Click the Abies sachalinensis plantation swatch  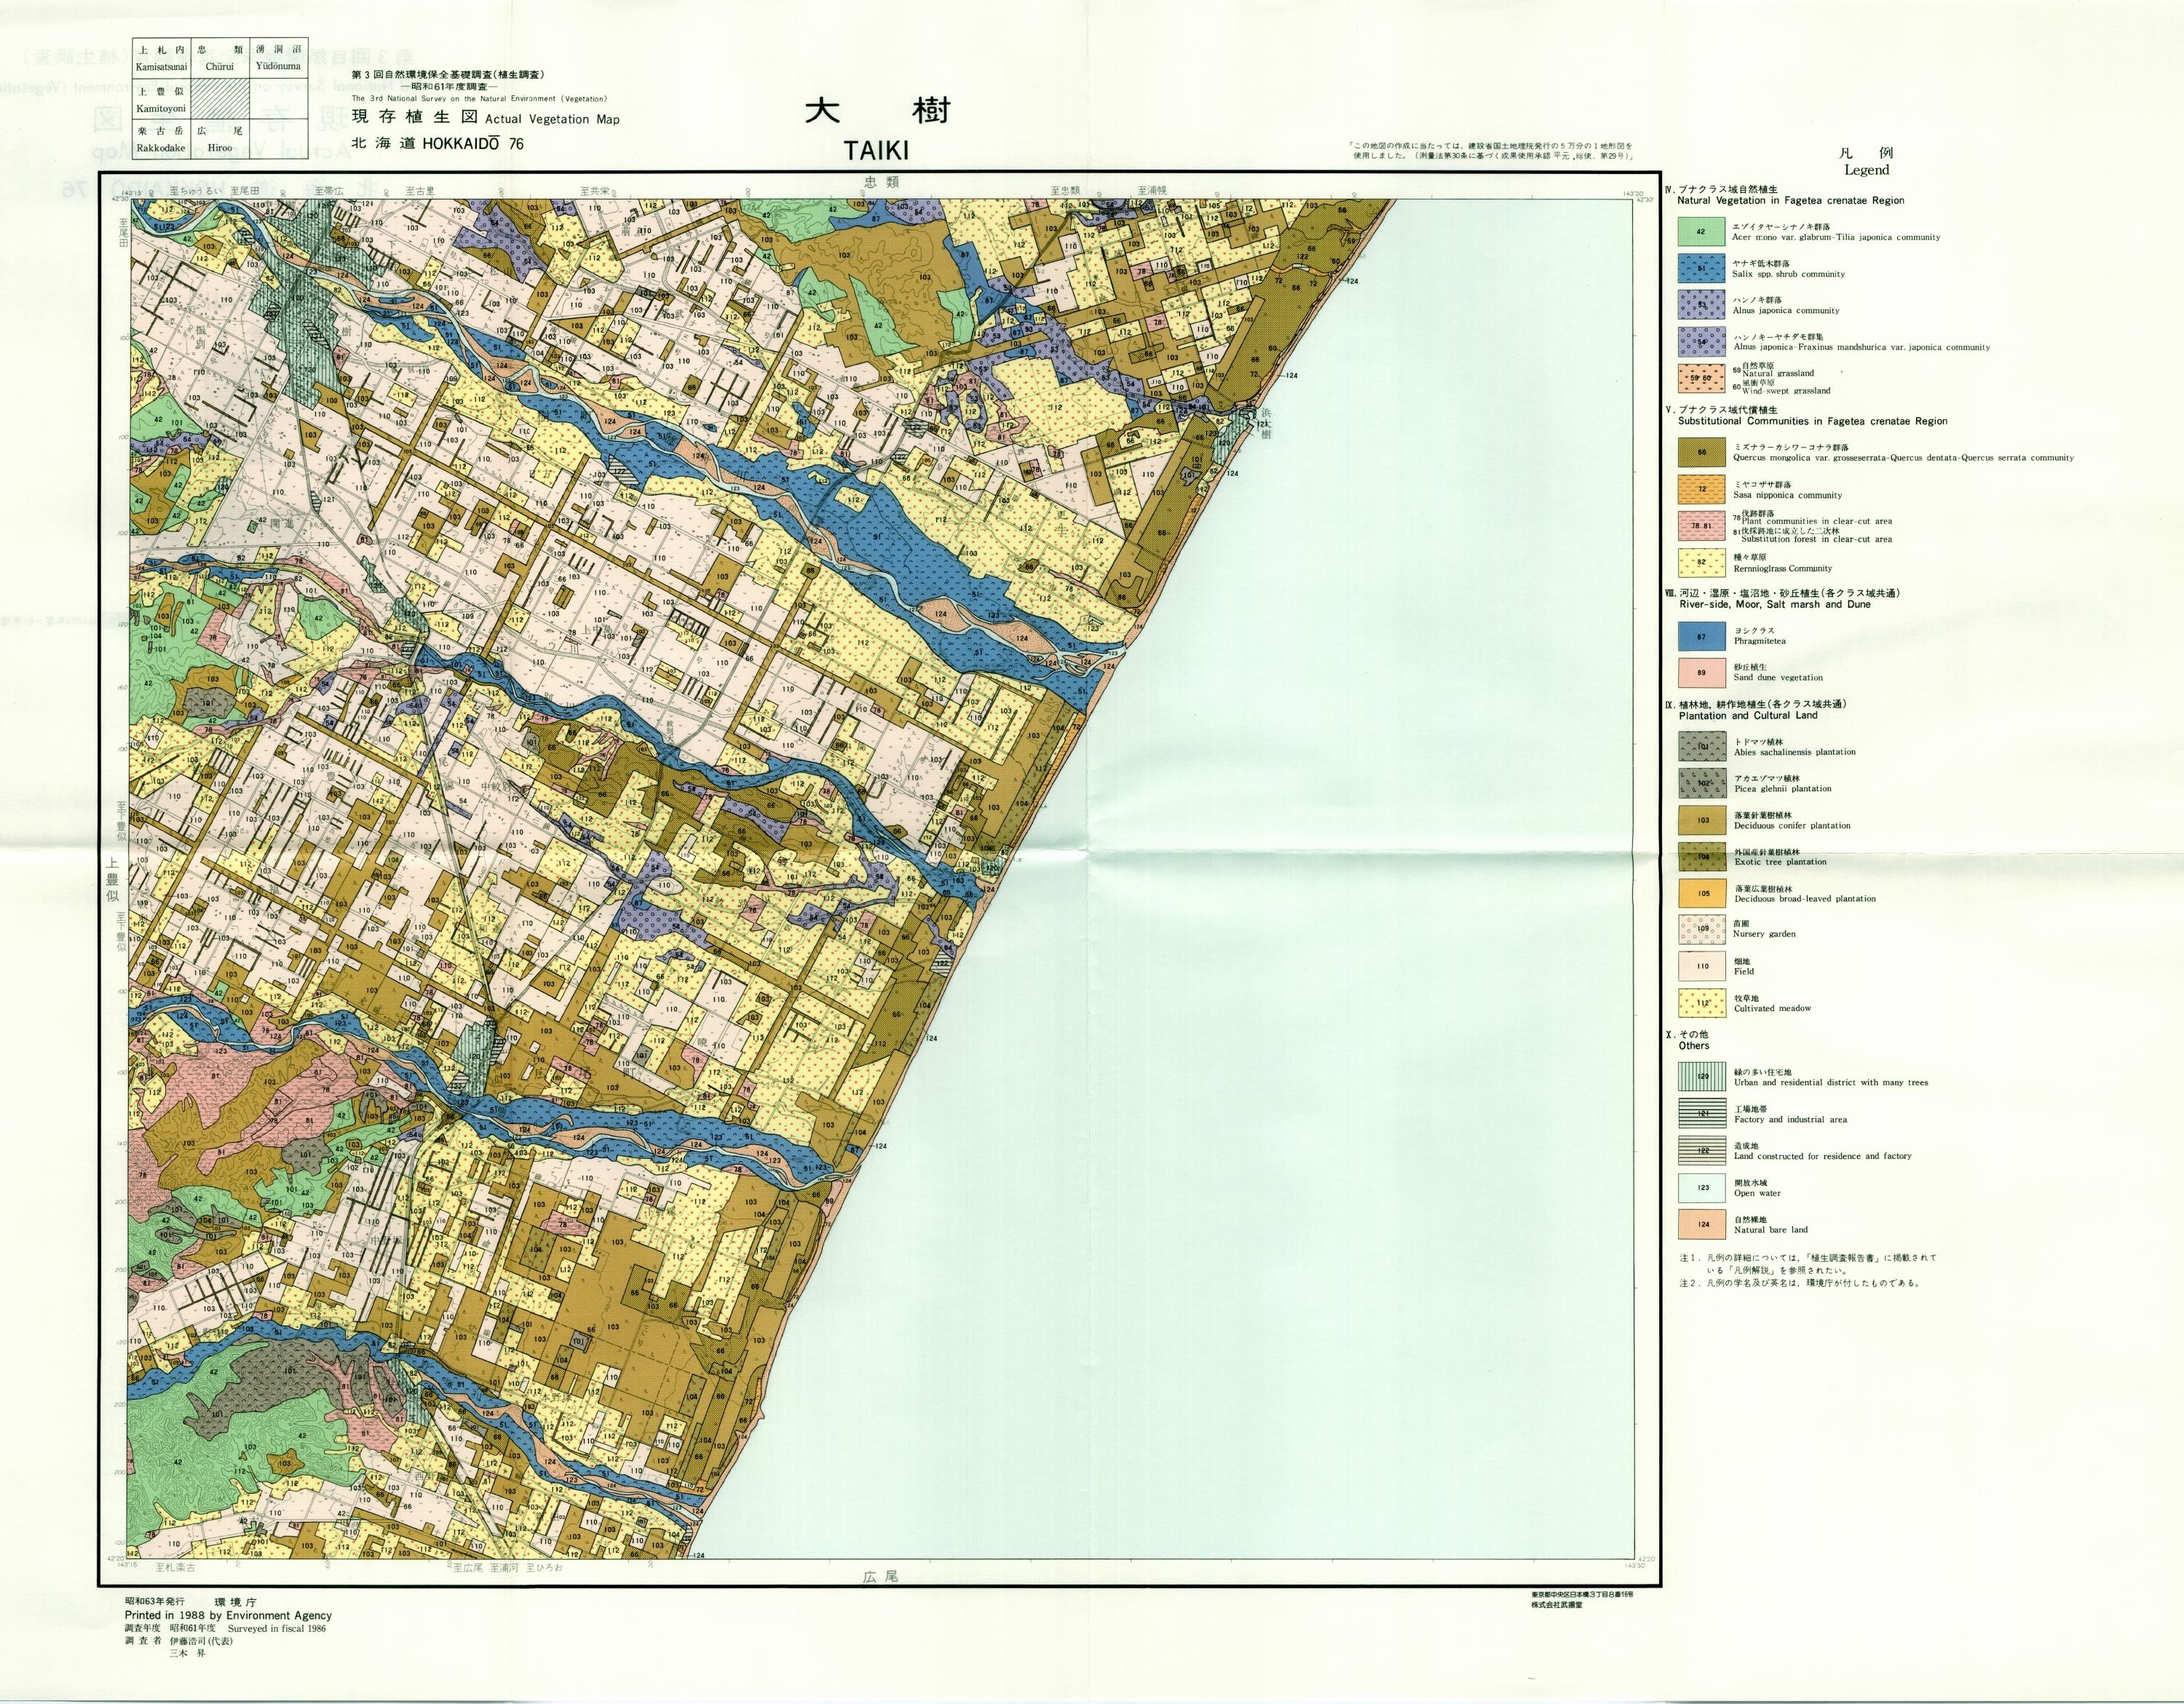[x=1702, y=747]
